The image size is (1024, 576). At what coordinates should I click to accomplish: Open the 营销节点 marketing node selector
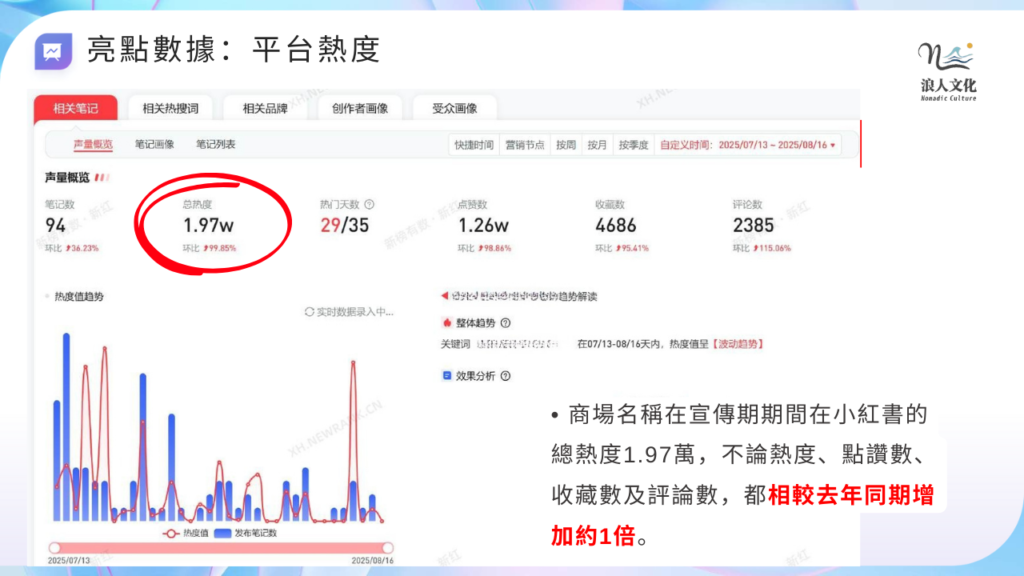click(525, 145)
